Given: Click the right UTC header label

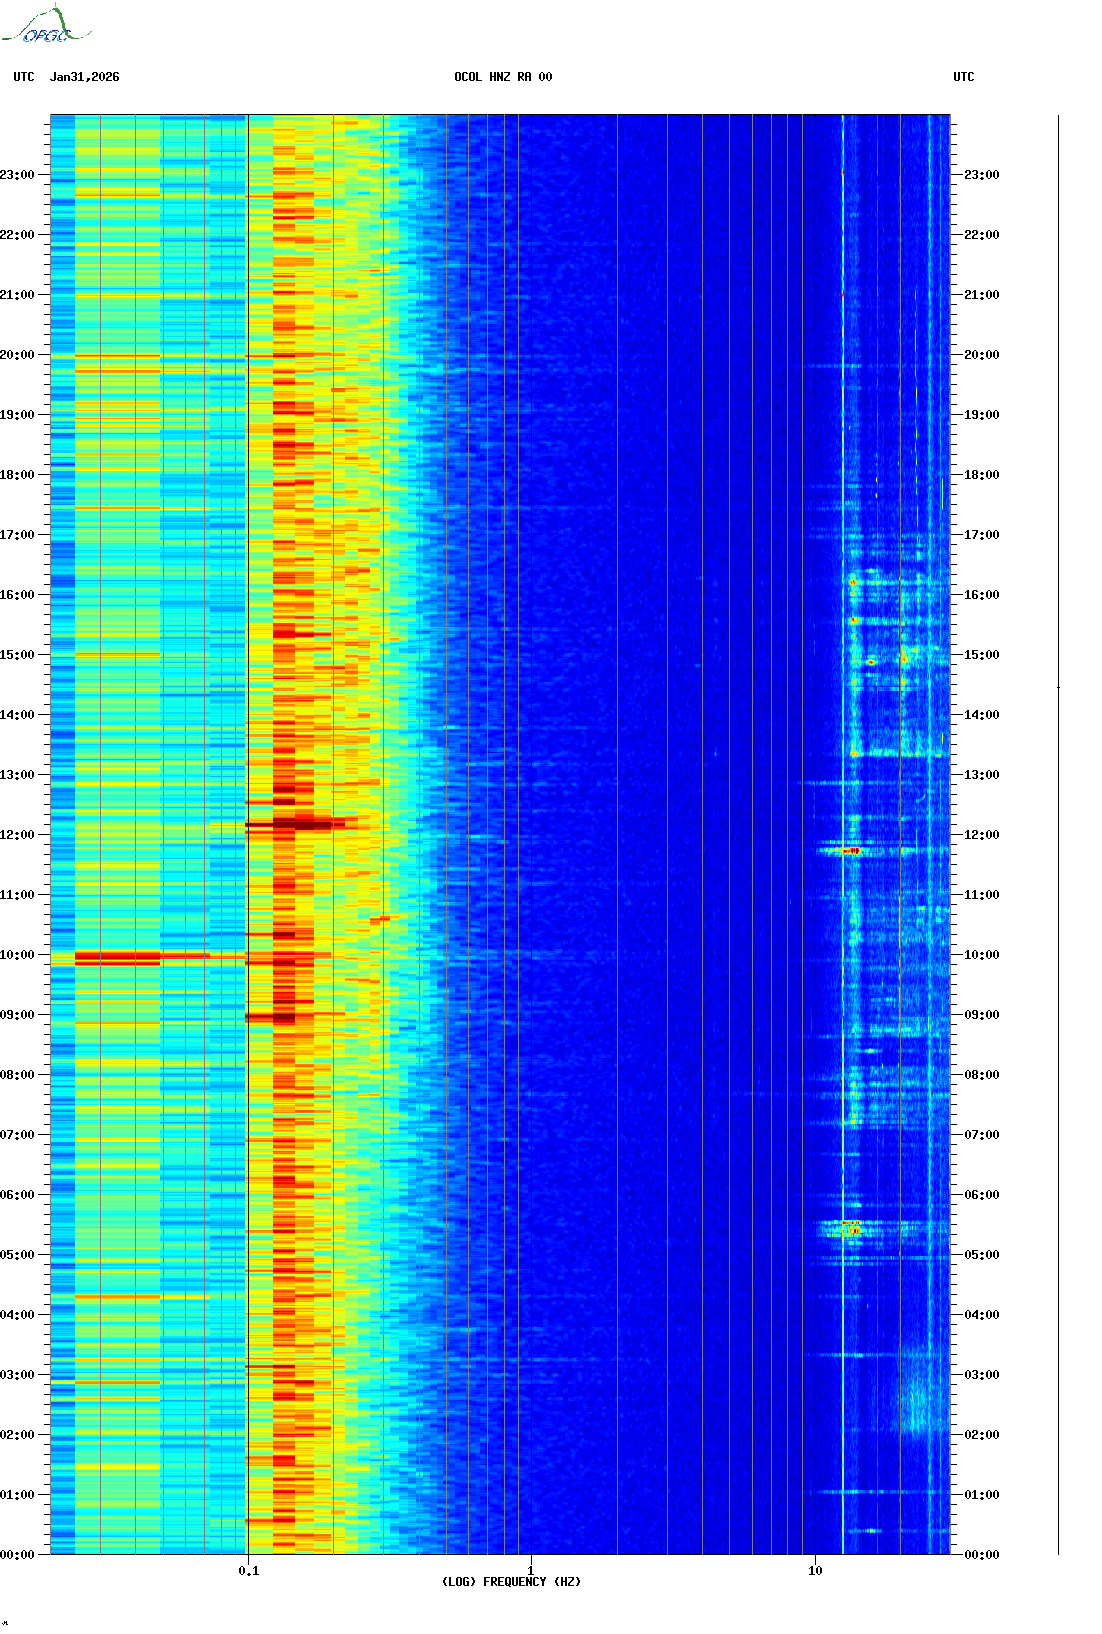Looking at the screenshot, I should 964,77.
